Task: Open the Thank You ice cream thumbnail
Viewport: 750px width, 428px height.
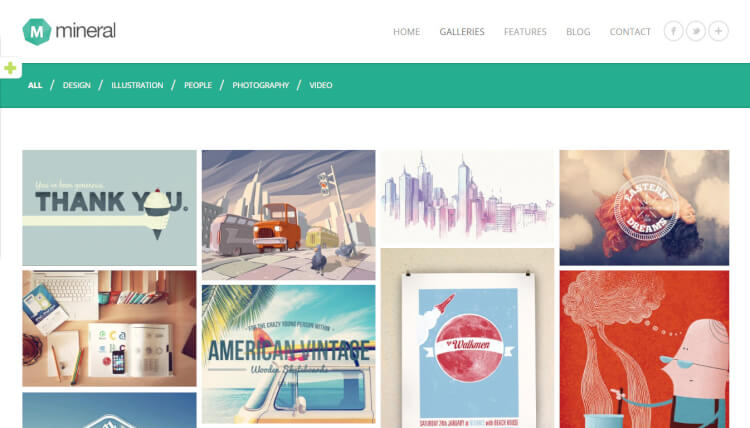Action: [110, 208]
